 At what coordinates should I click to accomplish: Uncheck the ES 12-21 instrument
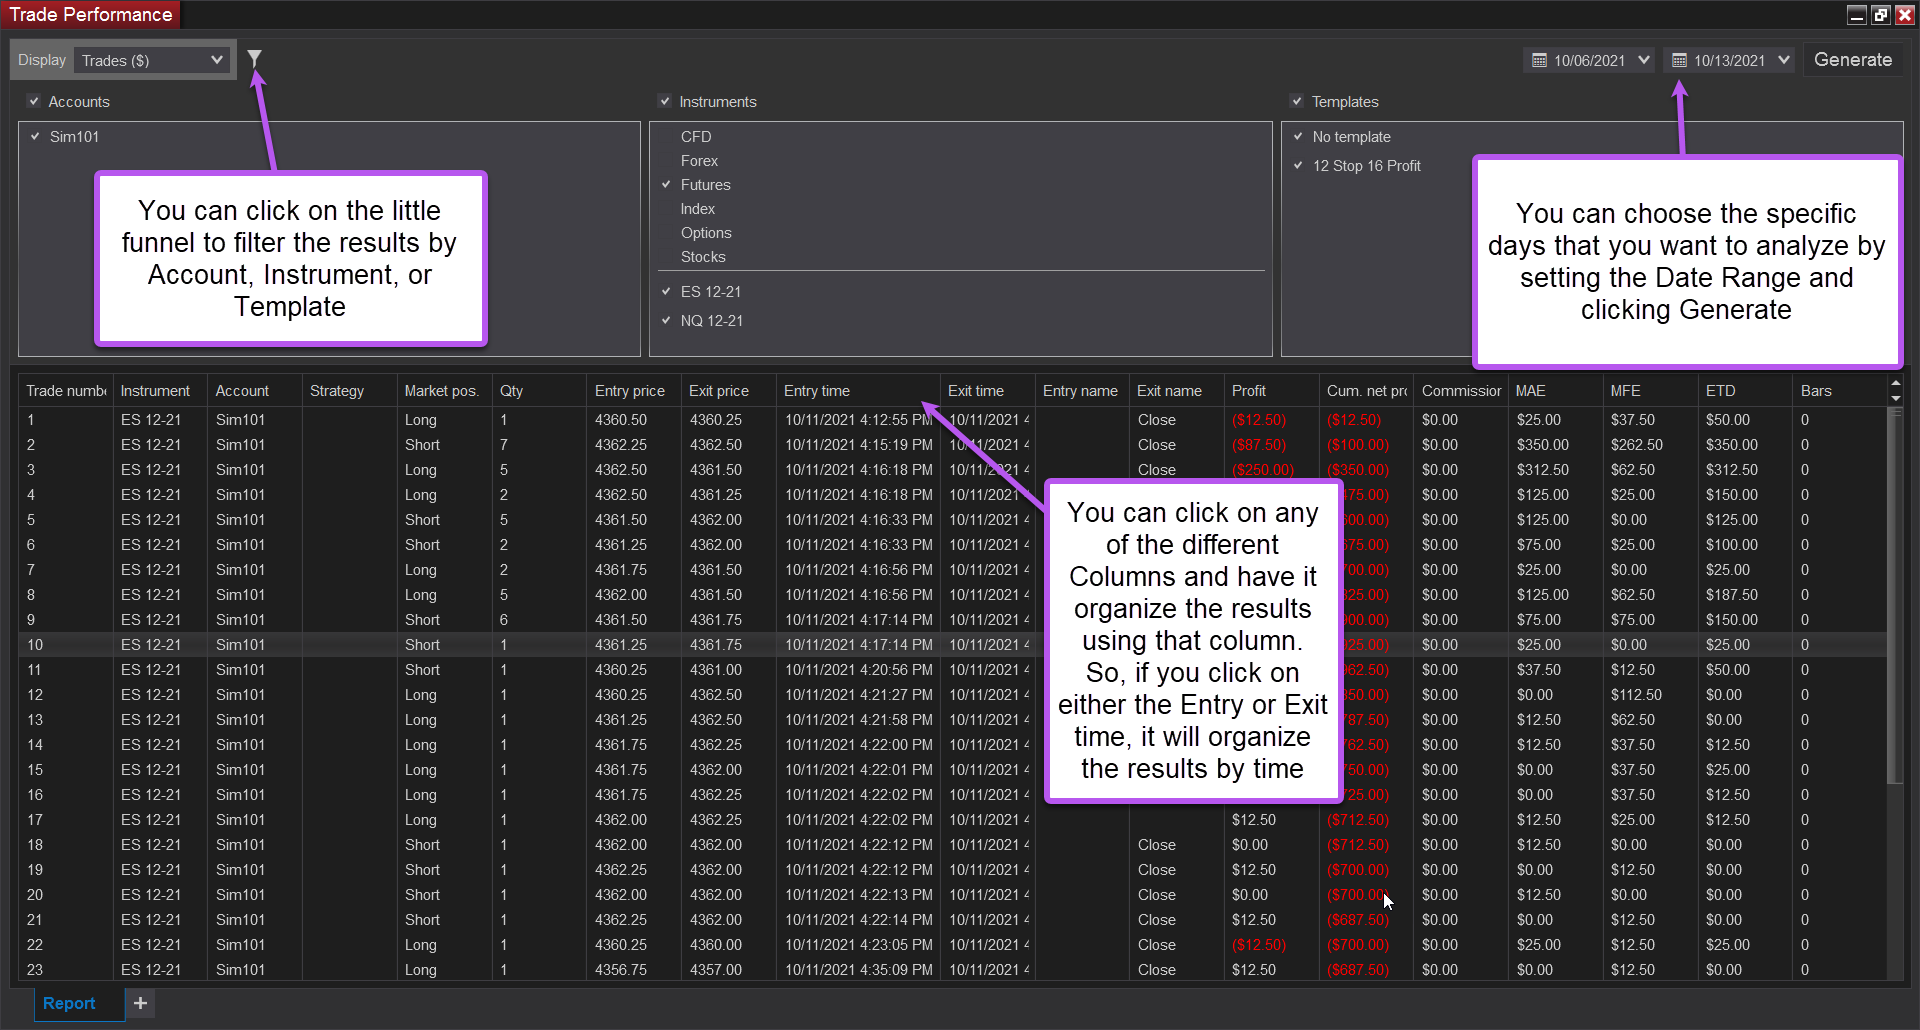coord(666,291)
